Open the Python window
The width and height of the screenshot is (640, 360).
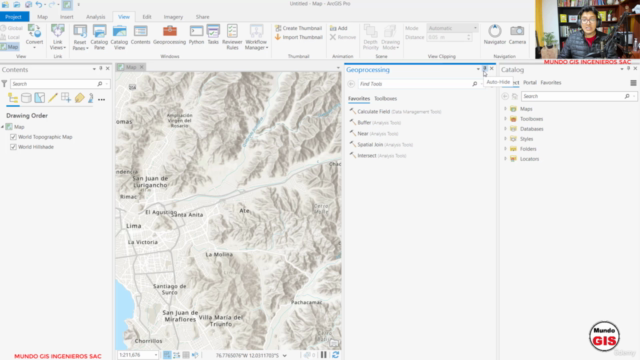point(196,35)
